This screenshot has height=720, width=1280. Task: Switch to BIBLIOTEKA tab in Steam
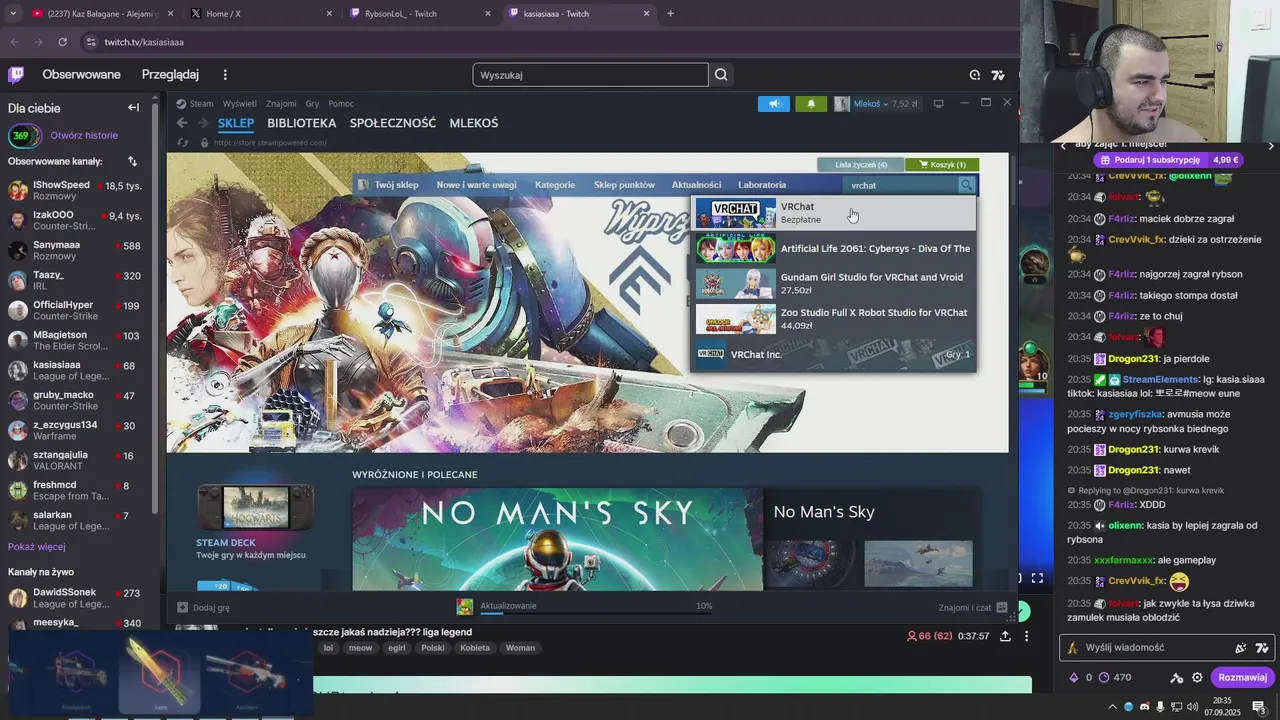tap(302, 123)
